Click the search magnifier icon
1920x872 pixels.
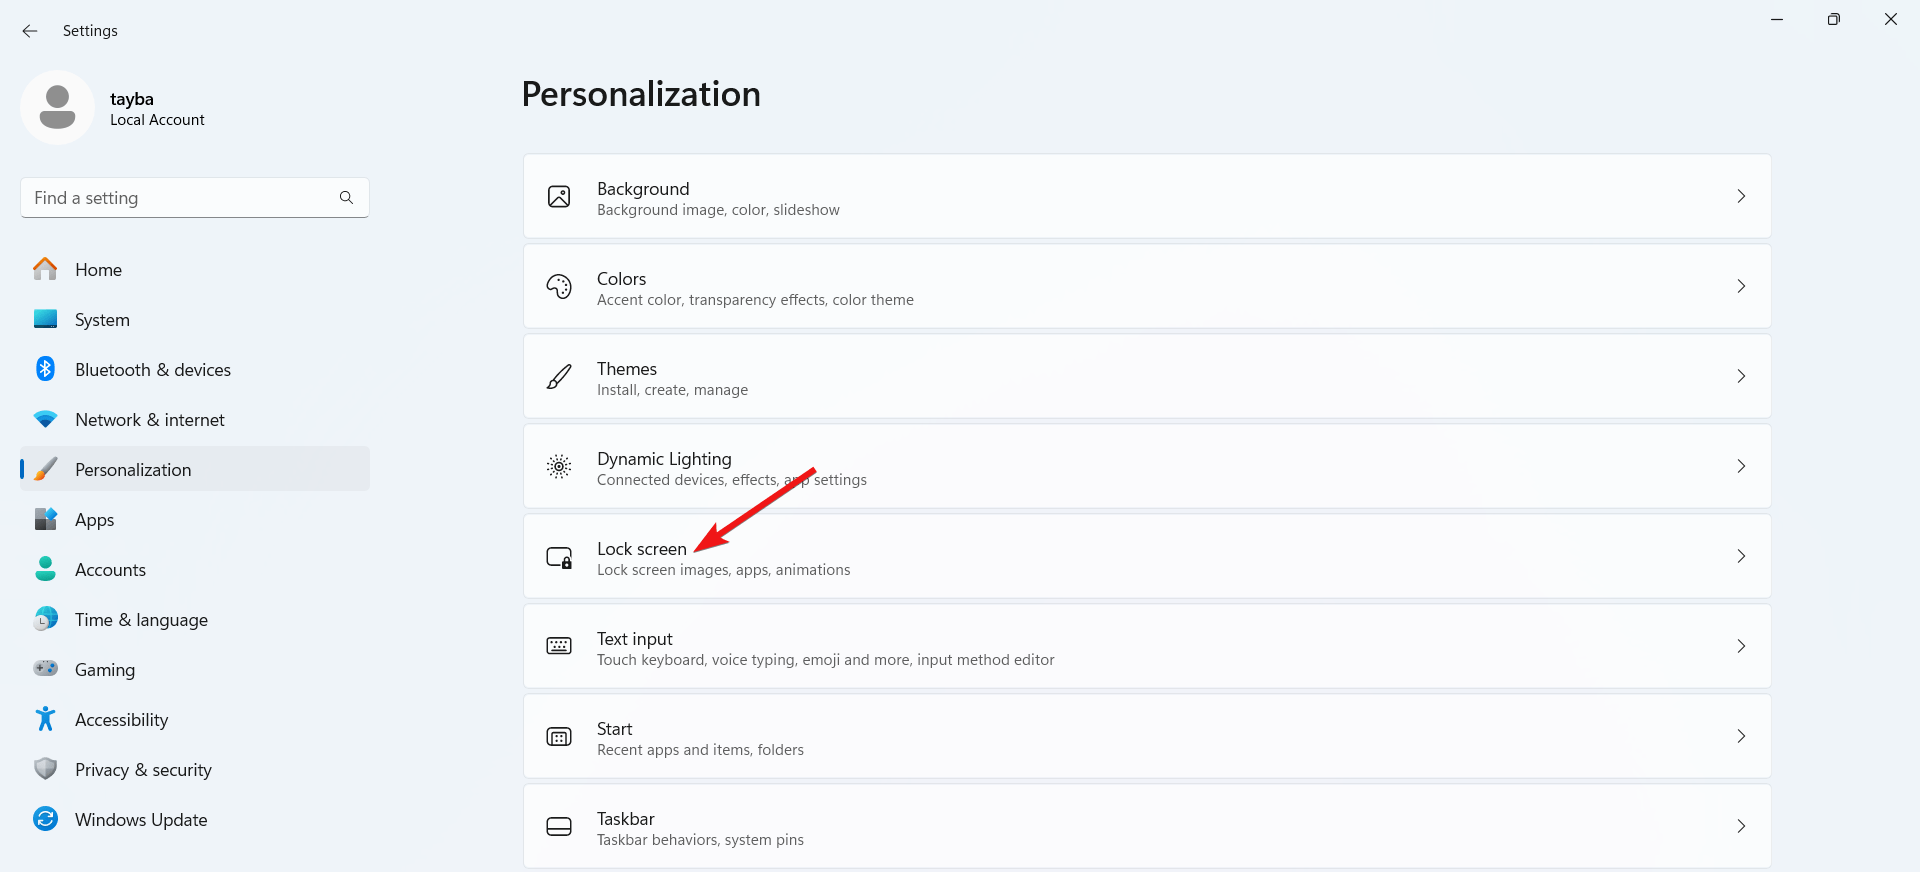[346, 198]
